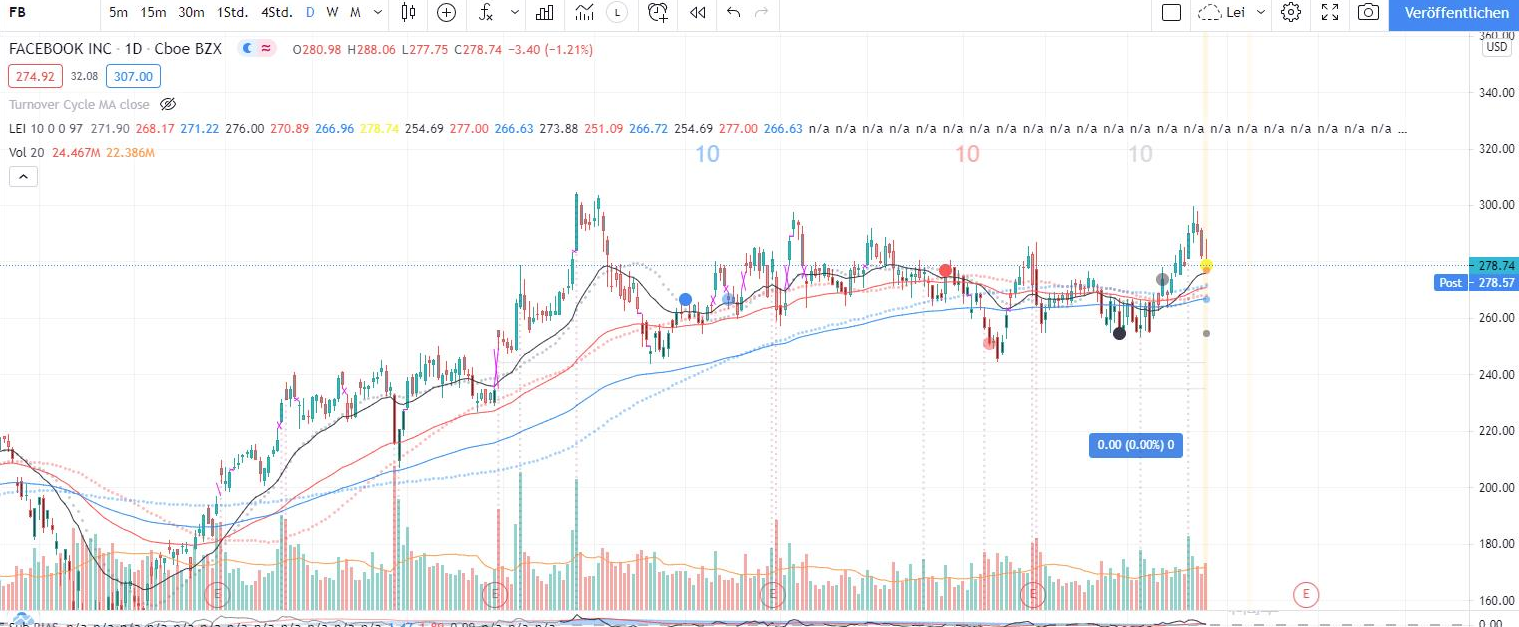
Task: Click the low value L277.75
Action: [425, 49]
